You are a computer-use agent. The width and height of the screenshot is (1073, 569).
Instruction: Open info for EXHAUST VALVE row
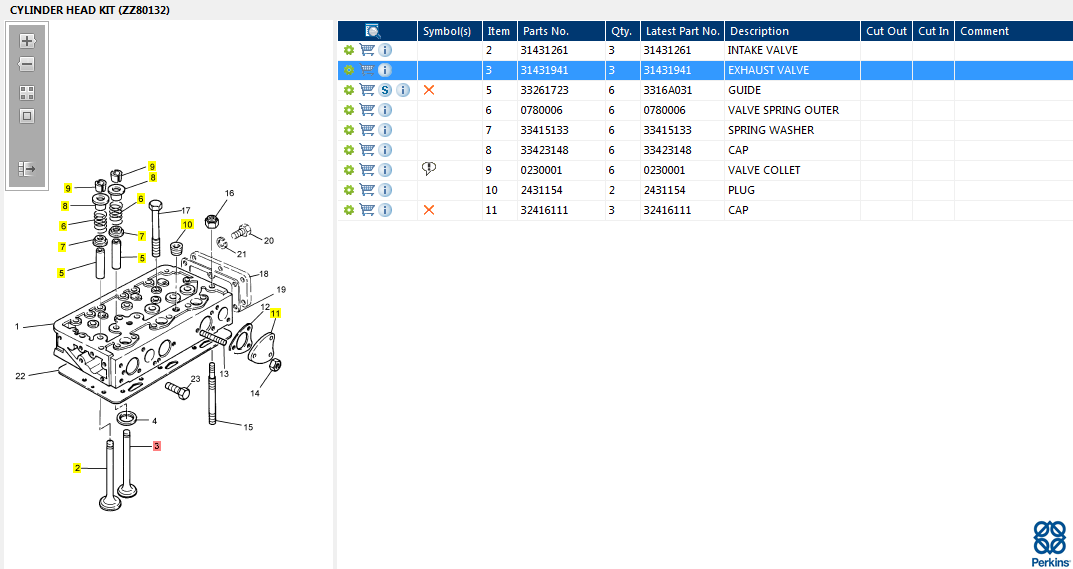[385, 70]
